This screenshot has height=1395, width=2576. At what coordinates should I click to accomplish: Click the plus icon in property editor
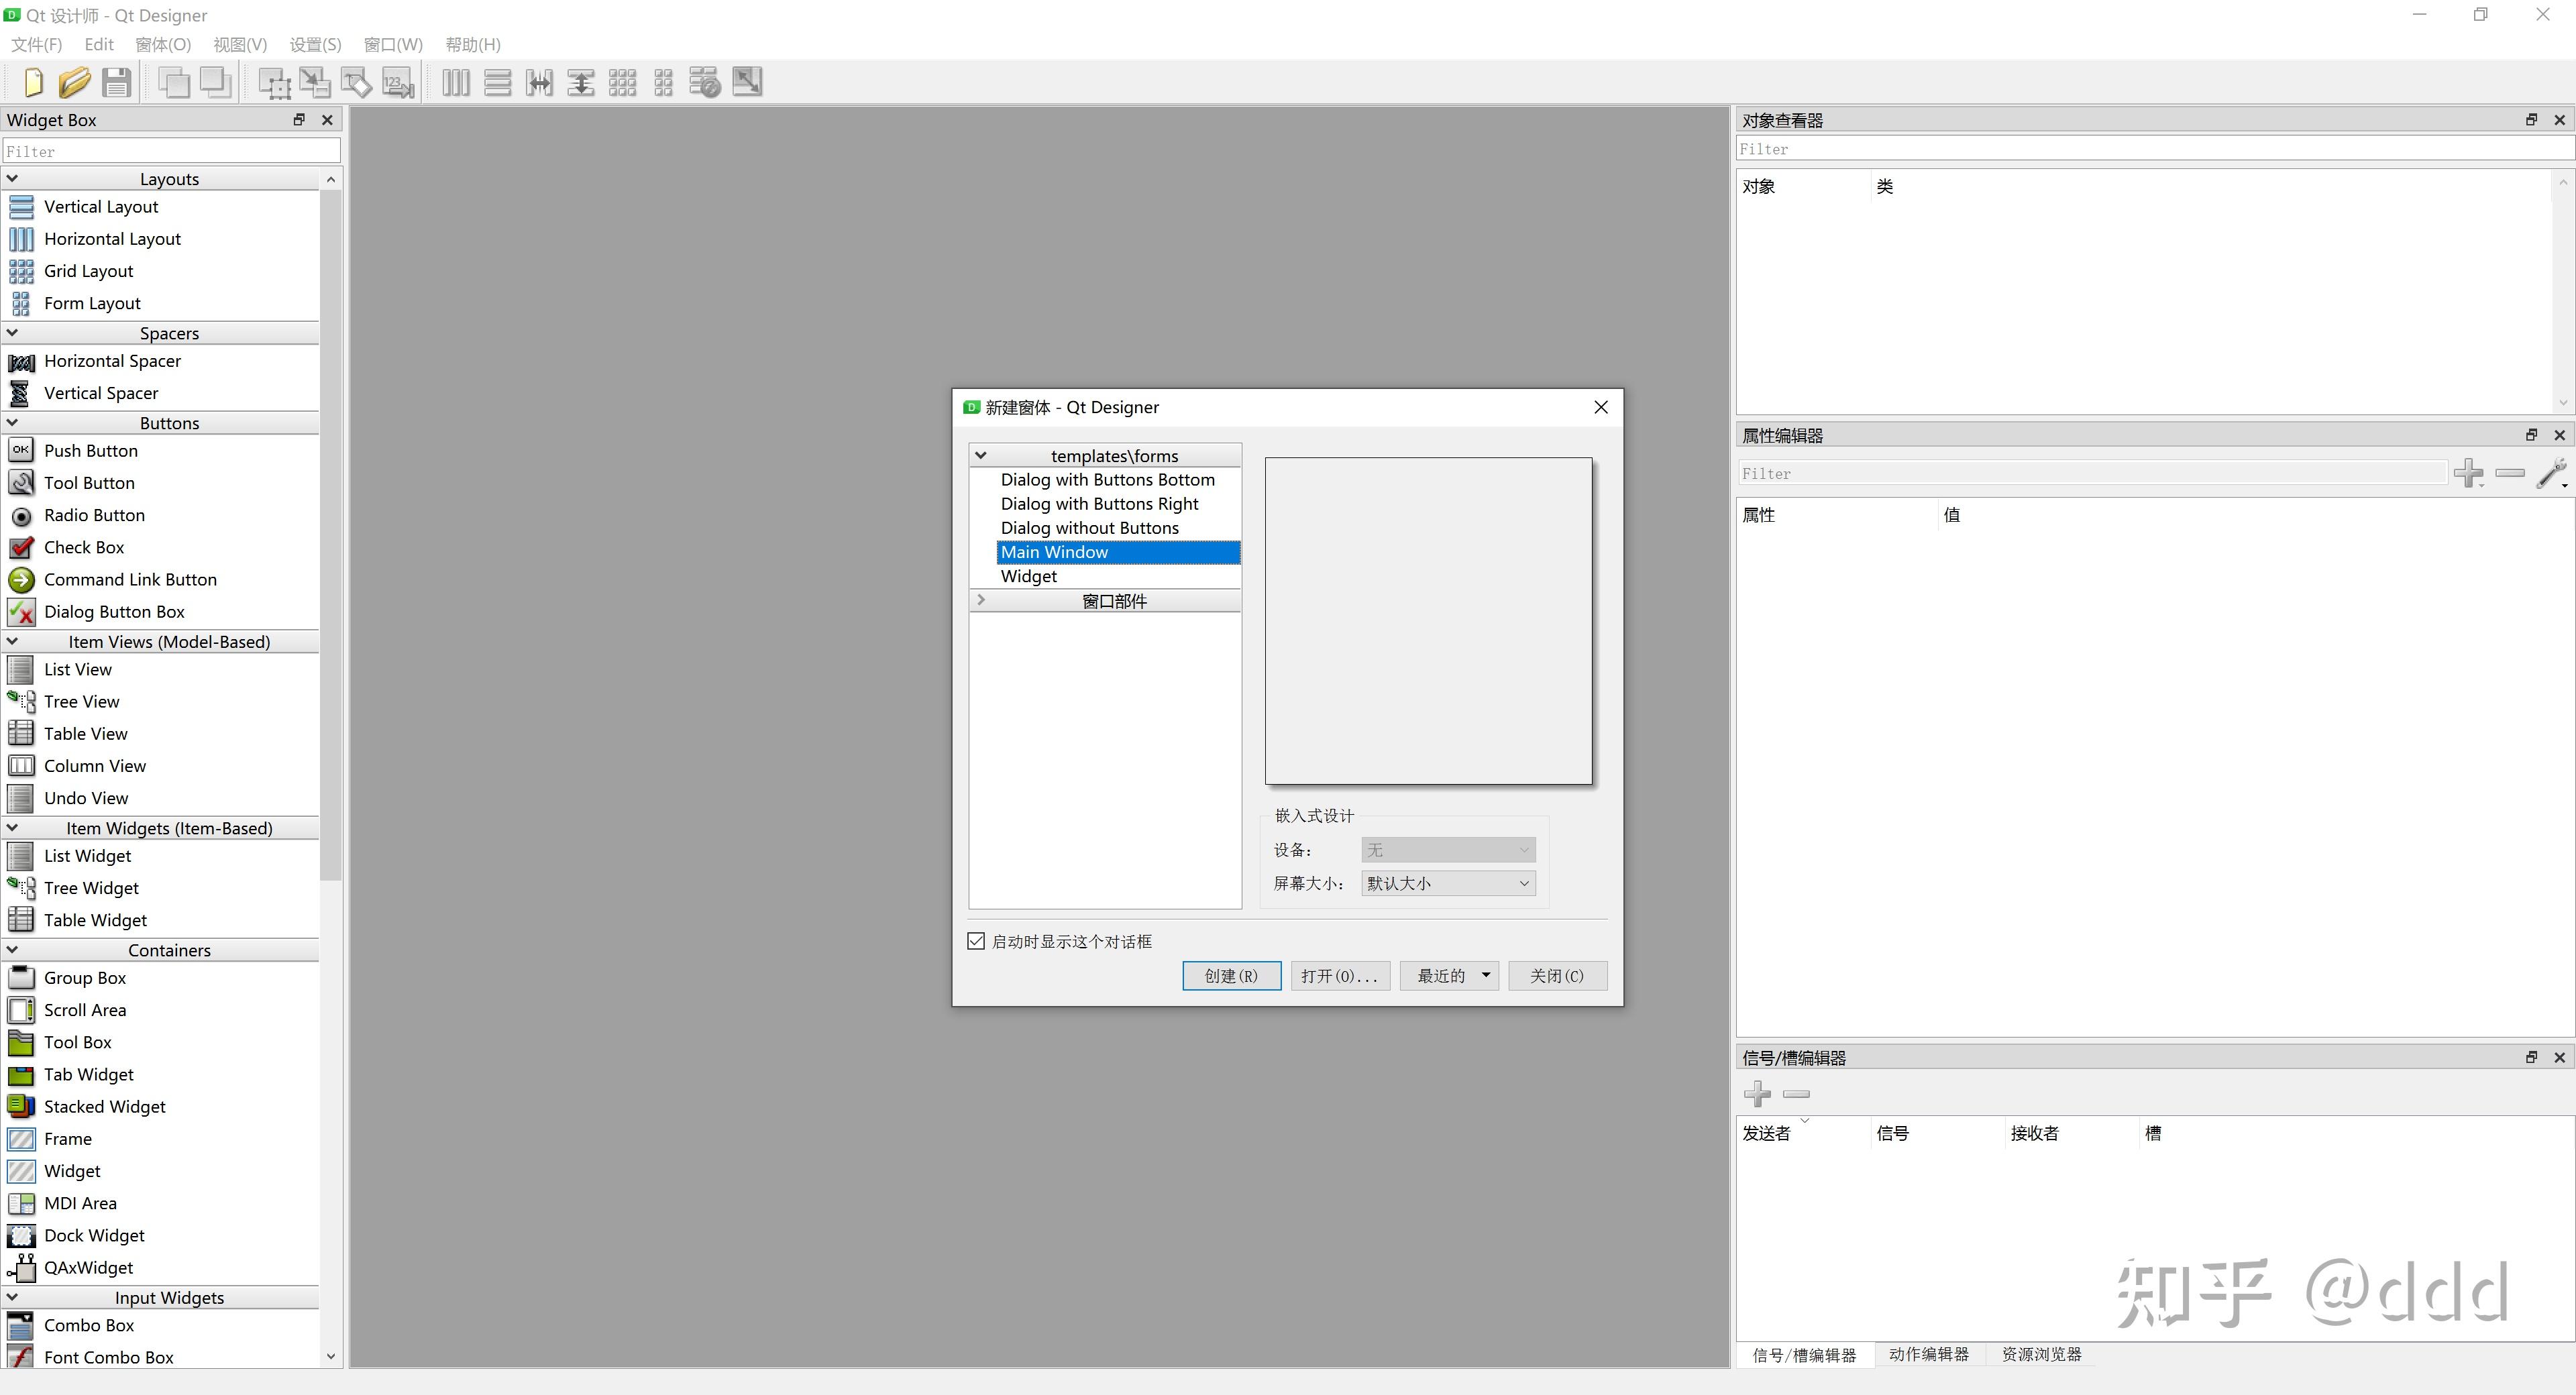2468,473
